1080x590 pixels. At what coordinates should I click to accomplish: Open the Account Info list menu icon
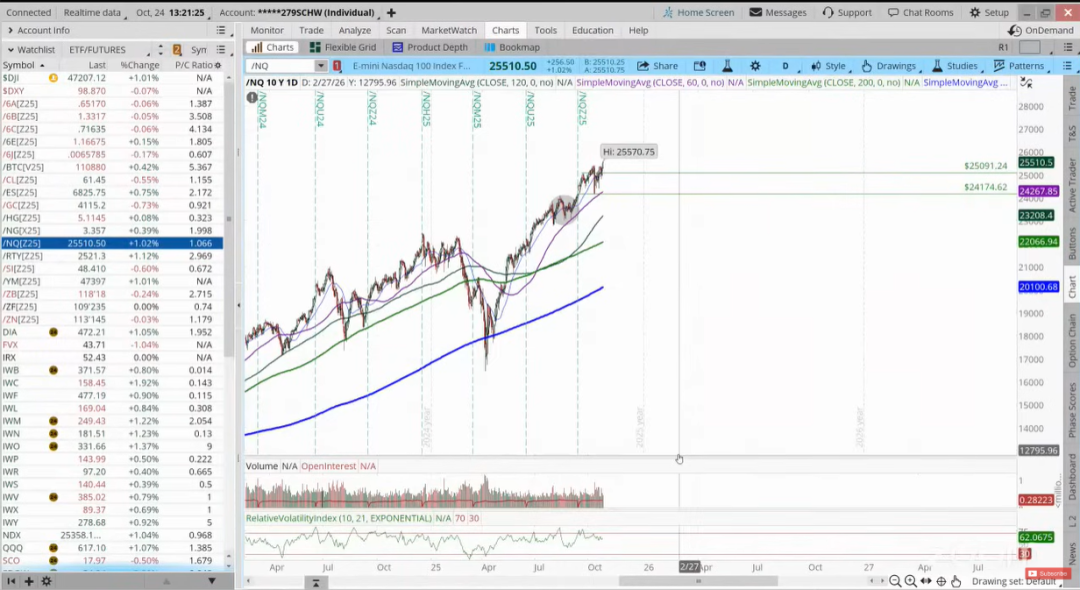221,30
